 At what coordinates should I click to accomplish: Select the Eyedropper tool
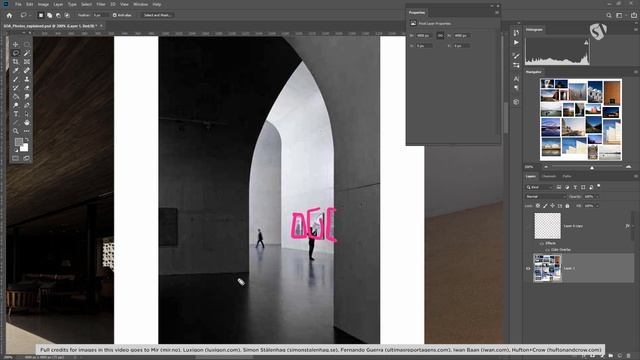pos(16,70)
